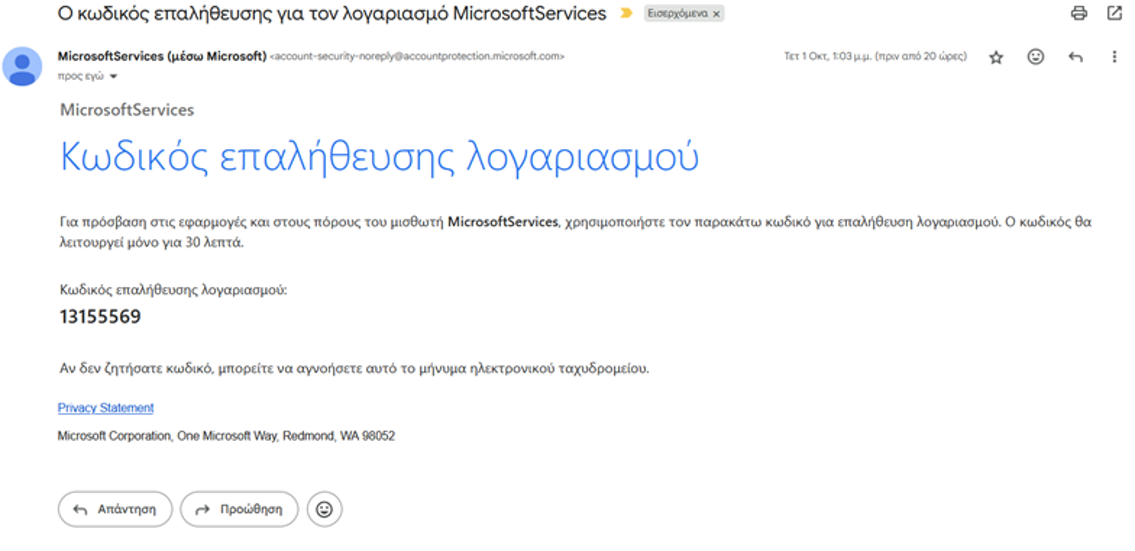
Task: Remove the Εισερχόμενα label with the x
Action: point(716,14)
